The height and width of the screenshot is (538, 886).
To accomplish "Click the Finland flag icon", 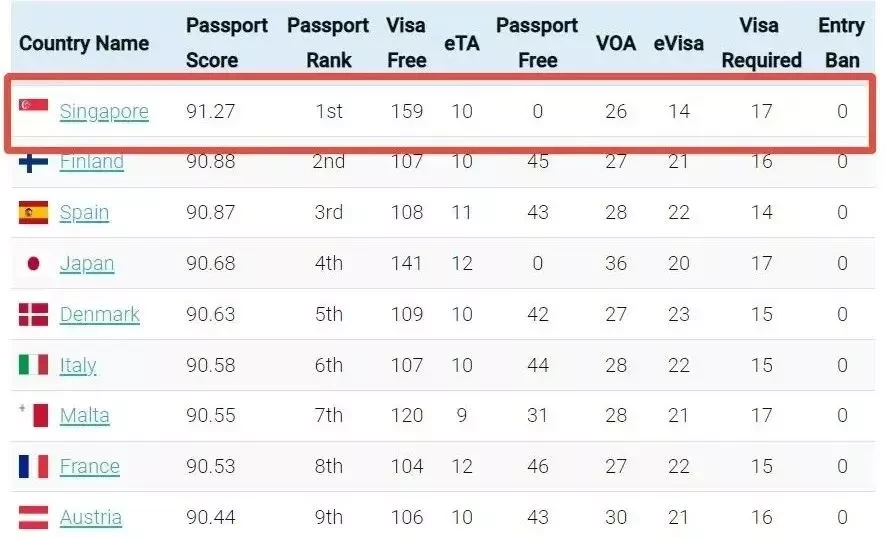I will pyautogui.click(x=33, y=162).
